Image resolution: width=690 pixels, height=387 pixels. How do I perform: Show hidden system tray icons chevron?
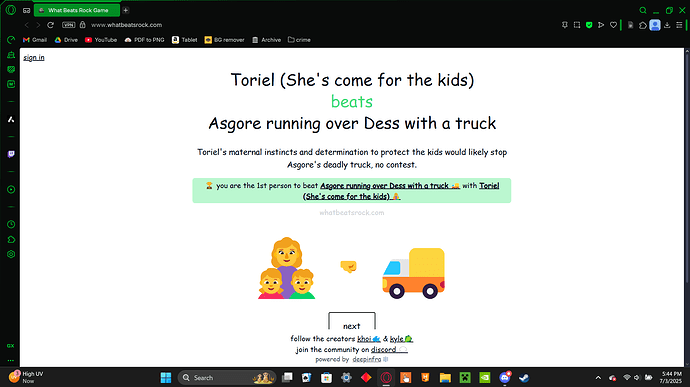(x=598, y=377)
